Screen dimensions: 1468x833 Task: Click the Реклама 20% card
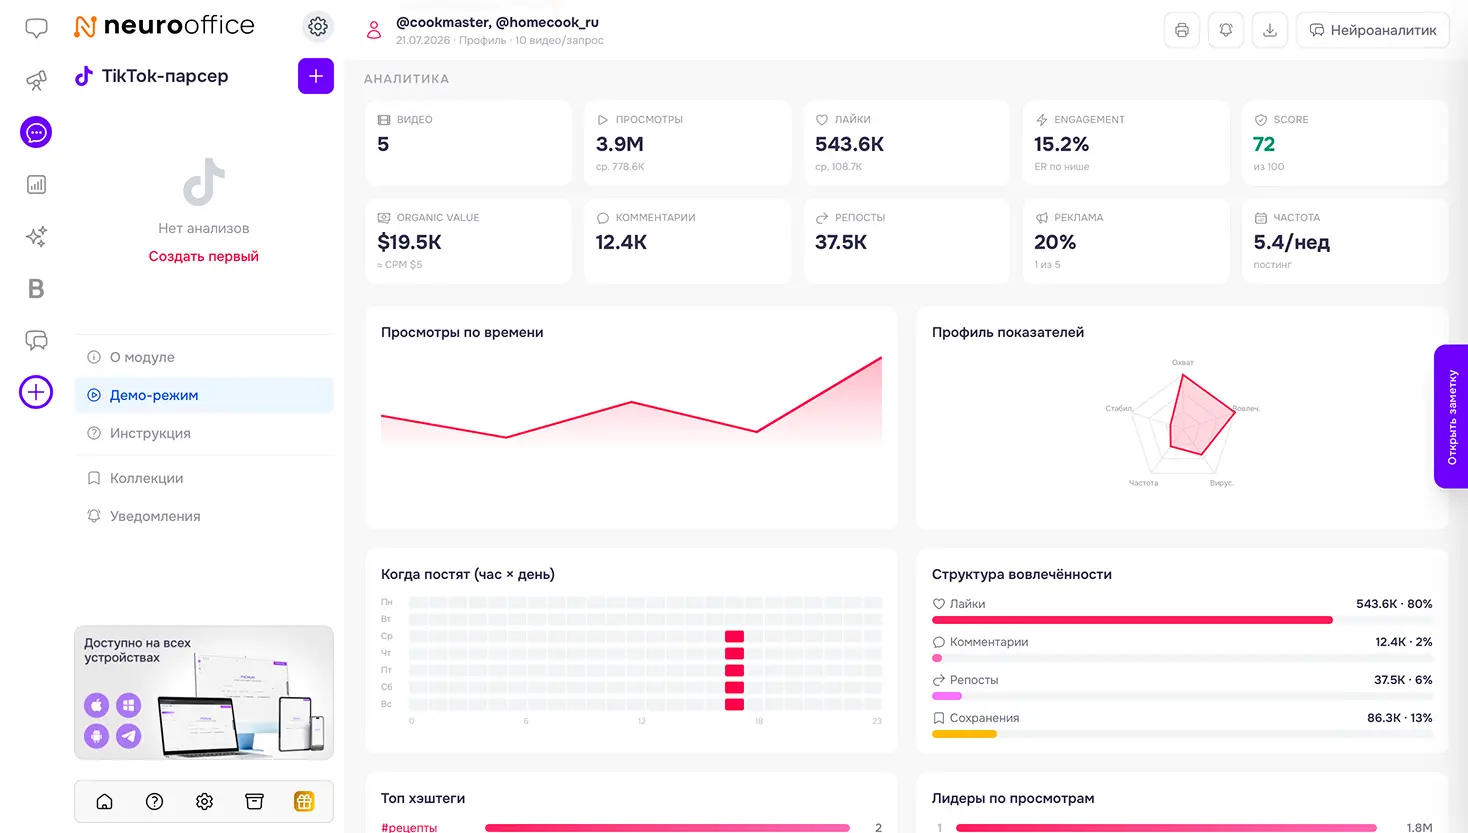[x=1126, y=240]
